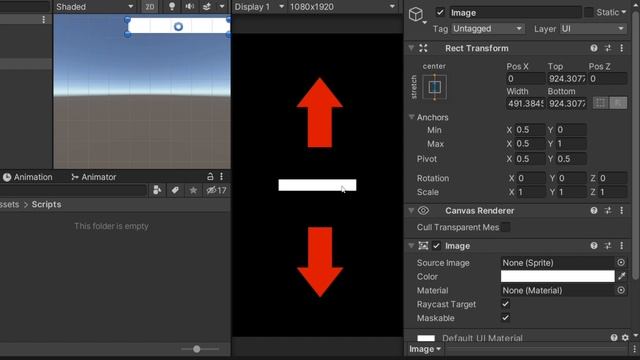This screenshot has height=360, width=640.
Task: Collapse the Rect Transform component
Action: [411, 48]
